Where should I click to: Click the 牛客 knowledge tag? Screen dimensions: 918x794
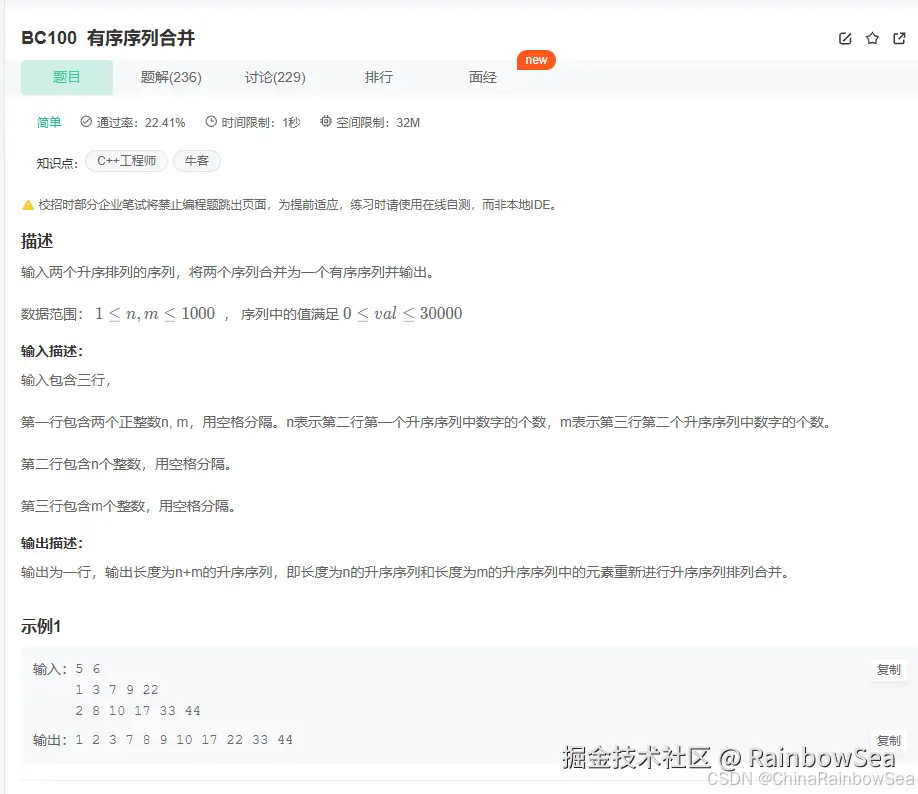coord(196,161)
